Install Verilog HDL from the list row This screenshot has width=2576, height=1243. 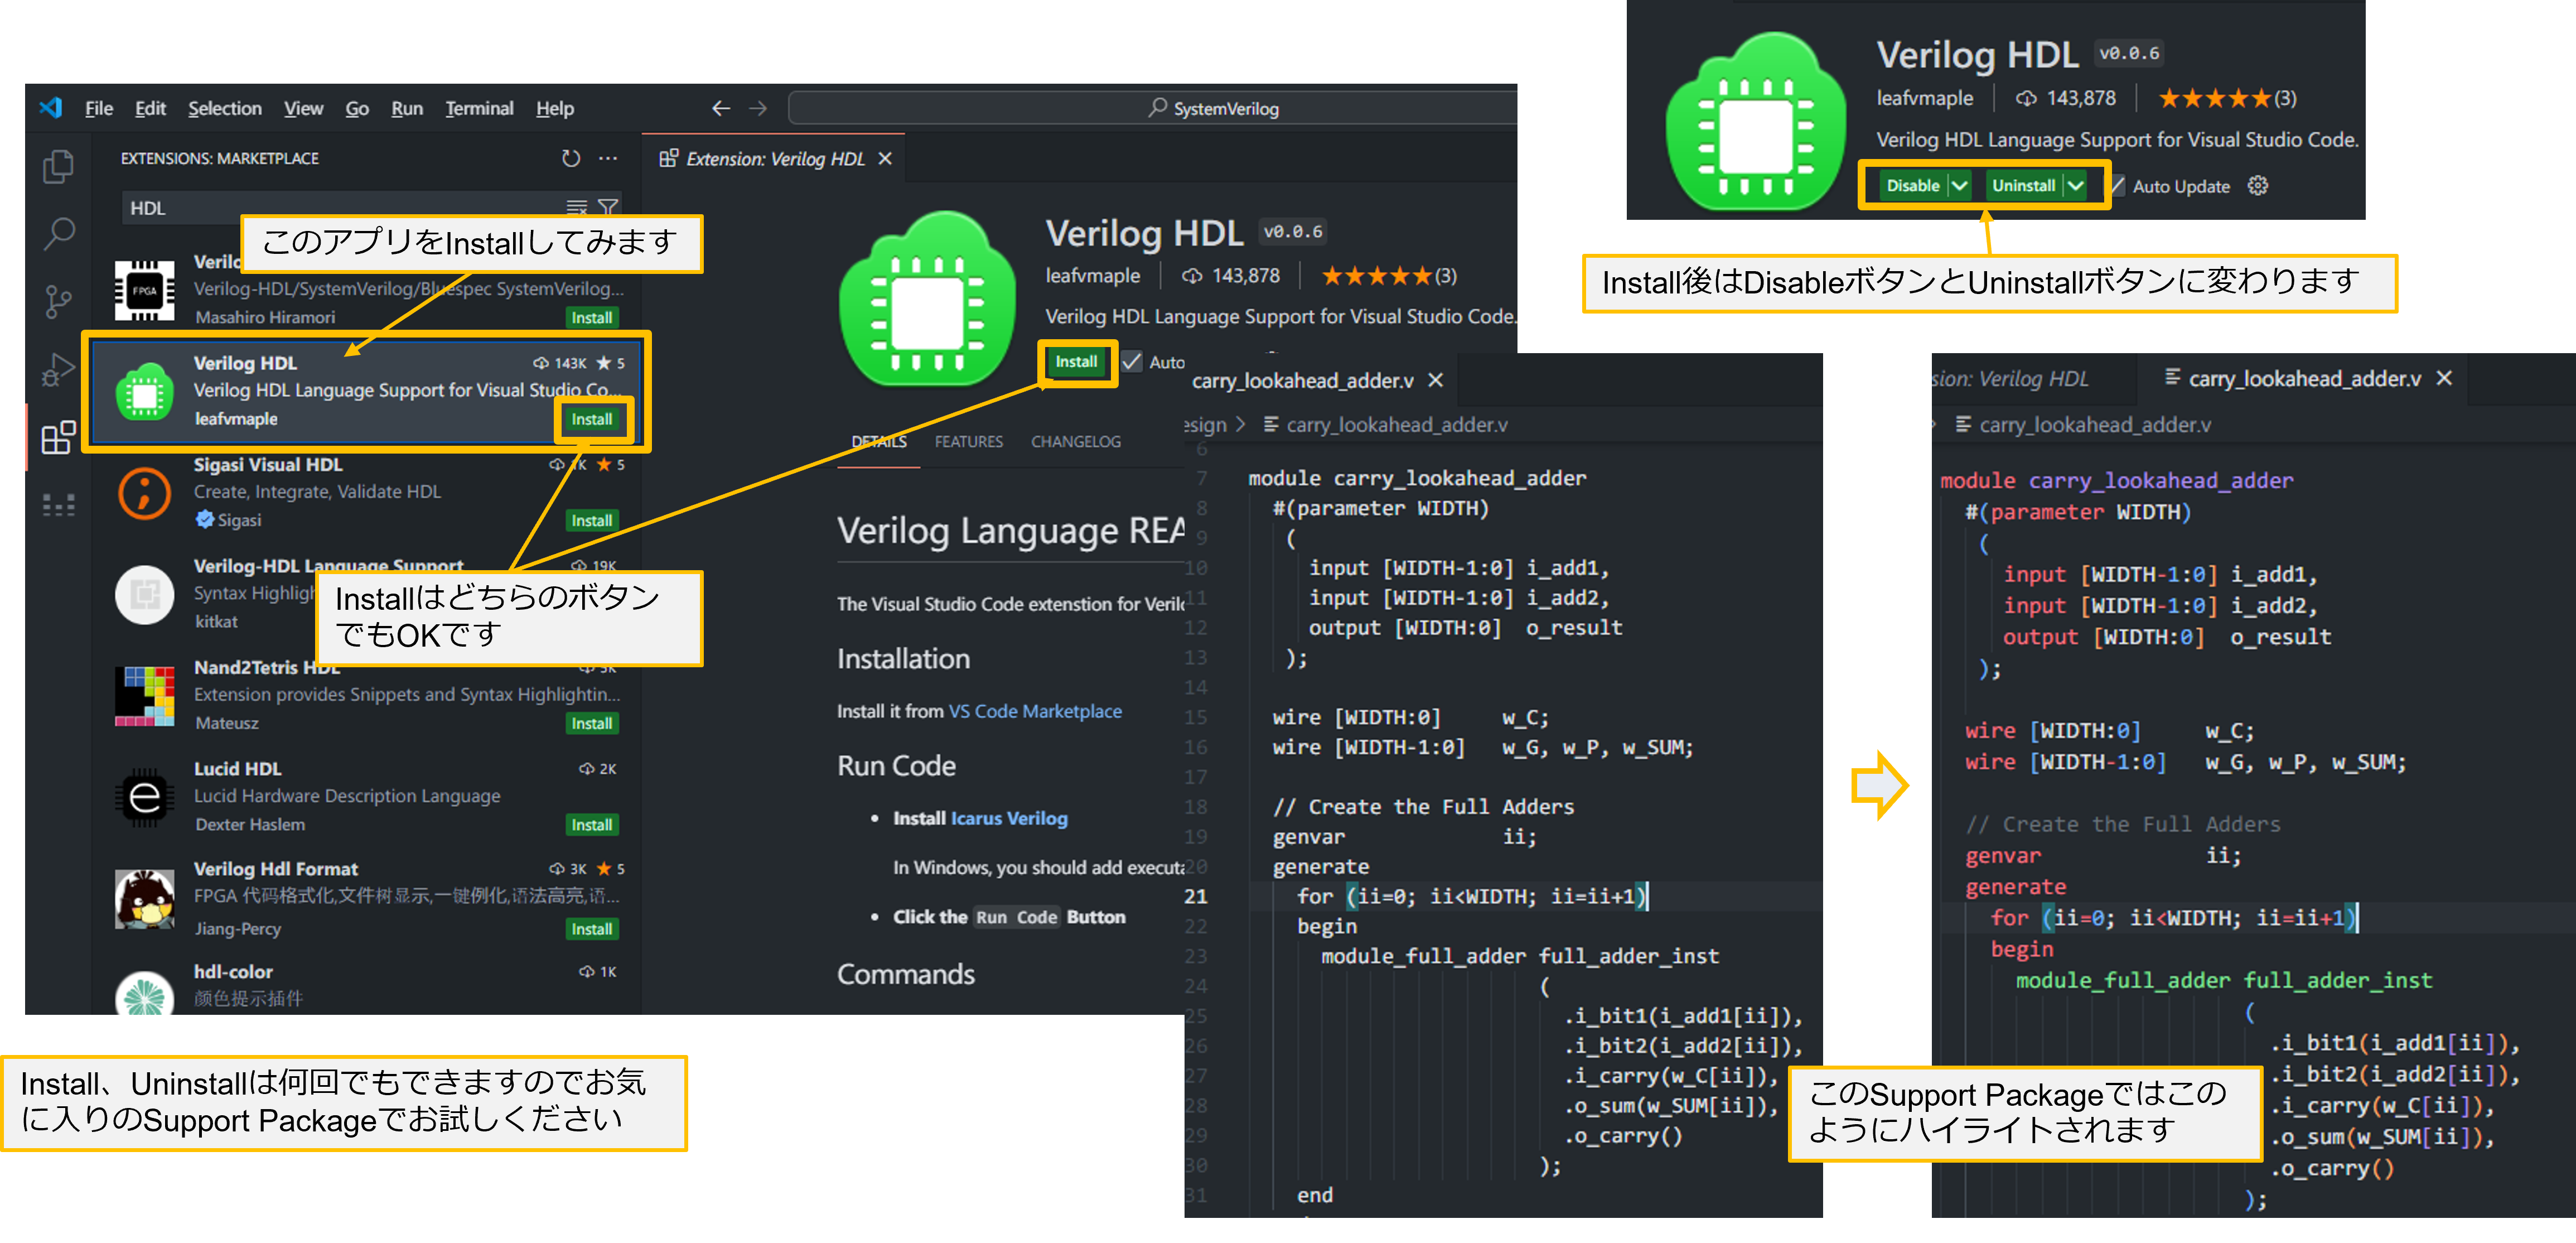tap(592, 420)
